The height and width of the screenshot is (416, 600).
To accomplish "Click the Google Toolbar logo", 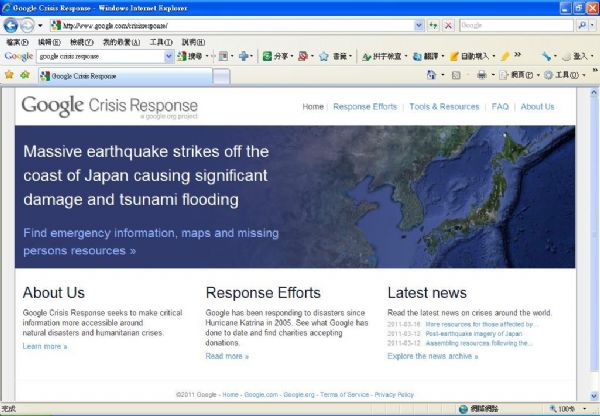I will tap(19, 56).
